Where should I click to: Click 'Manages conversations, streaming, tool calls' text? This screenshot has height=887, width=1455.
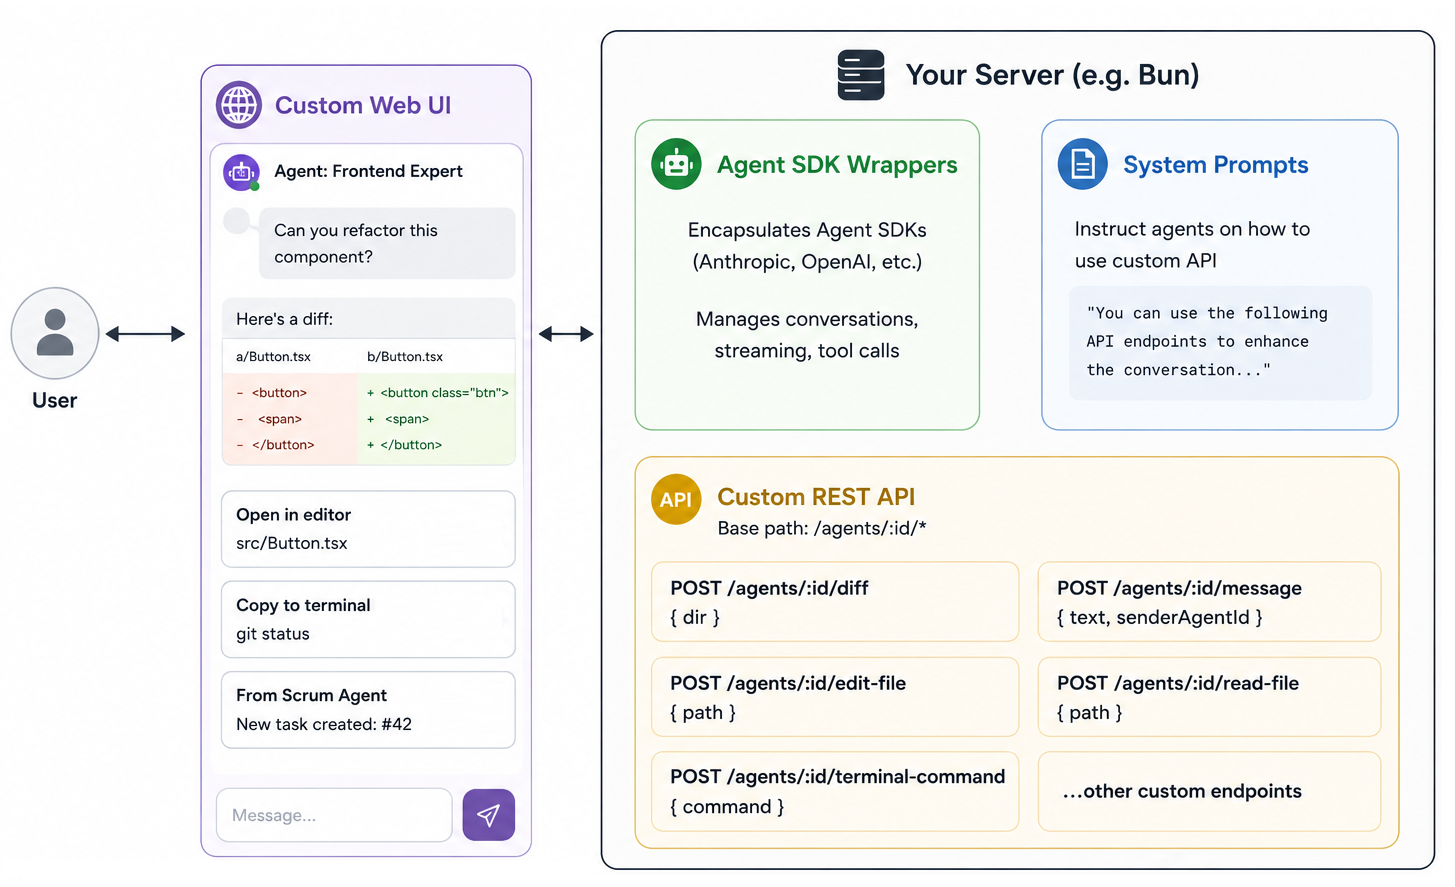click(807, 335)
